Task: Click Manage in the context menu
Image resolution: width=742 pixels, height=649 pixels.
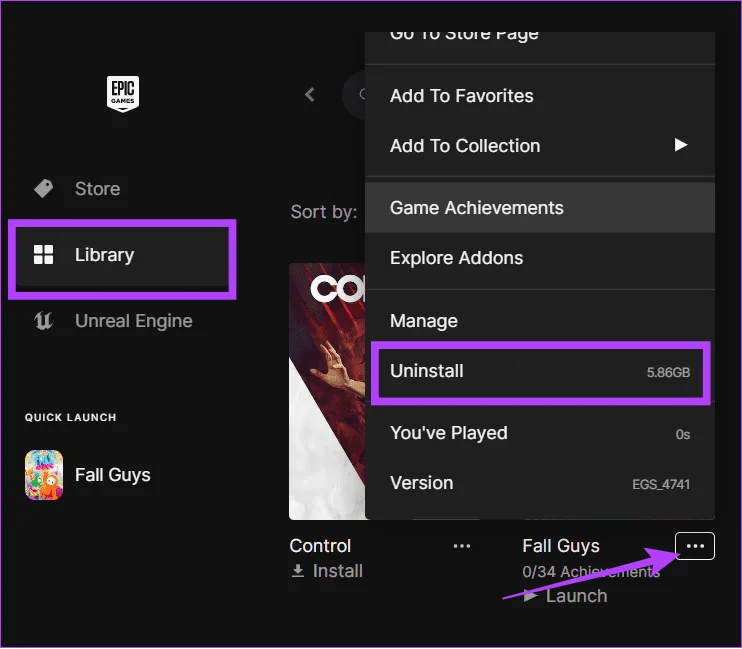Action: [540, 321]
